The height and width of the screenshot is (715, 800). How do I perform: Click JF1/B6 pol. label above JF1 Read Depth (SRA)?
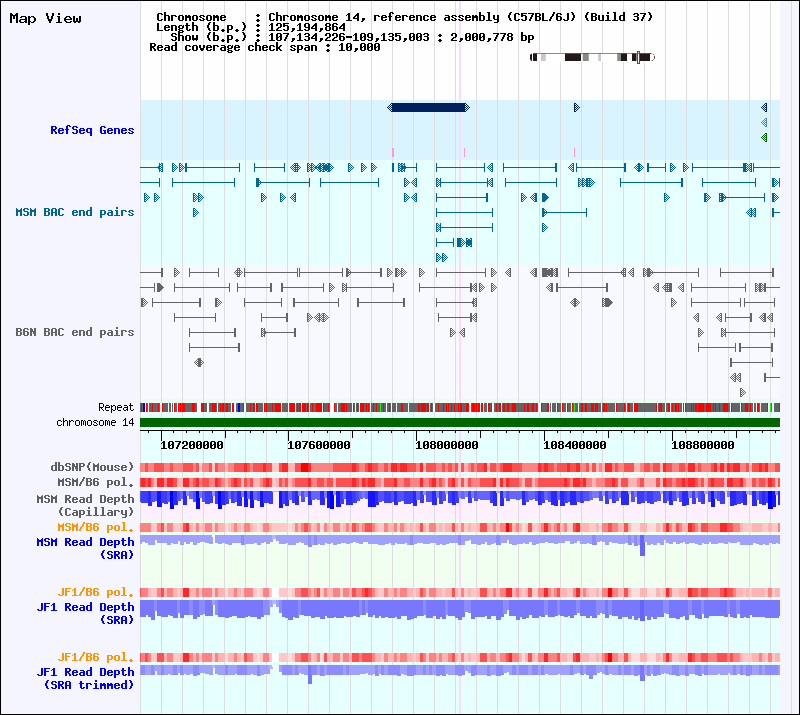(x=95, y=592)
